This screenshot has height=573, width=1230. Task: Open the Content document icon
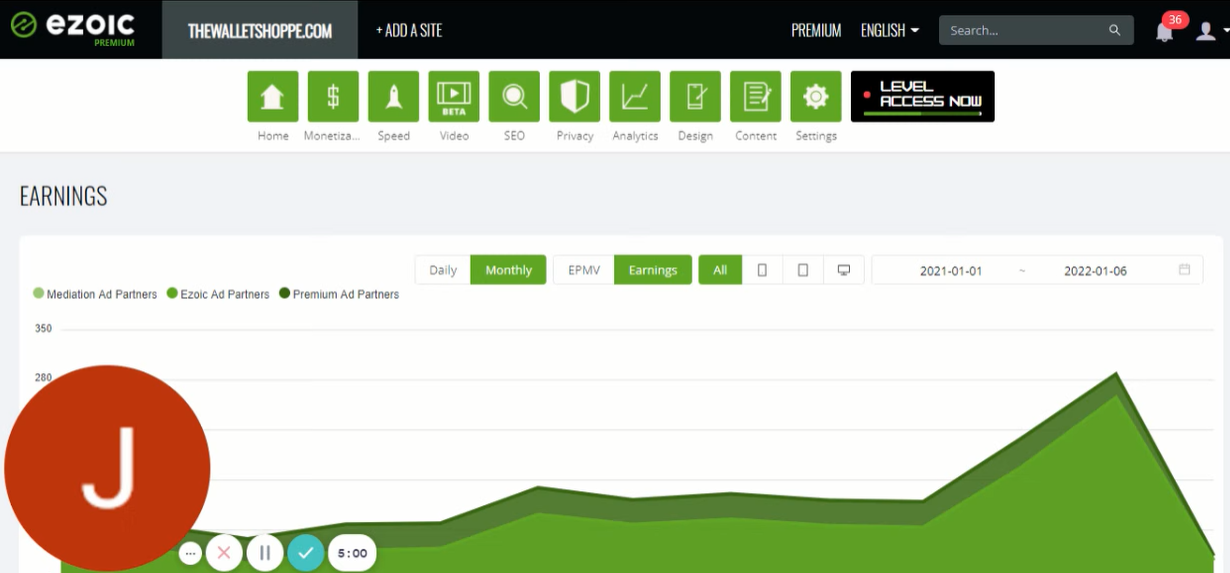[756, 96]
